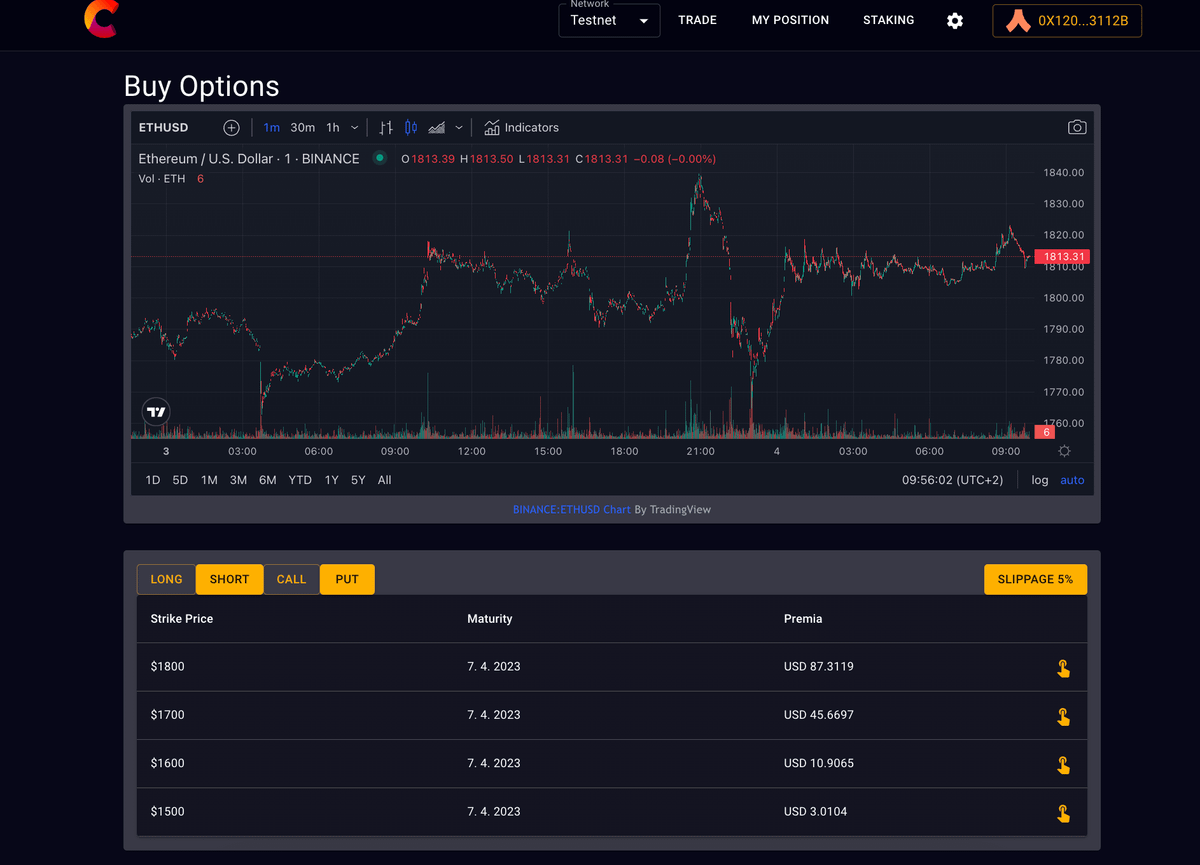Expand the chart style dropdown chevron
Image resolution: width=1200 pixels, height=865 pixels.
459,128
